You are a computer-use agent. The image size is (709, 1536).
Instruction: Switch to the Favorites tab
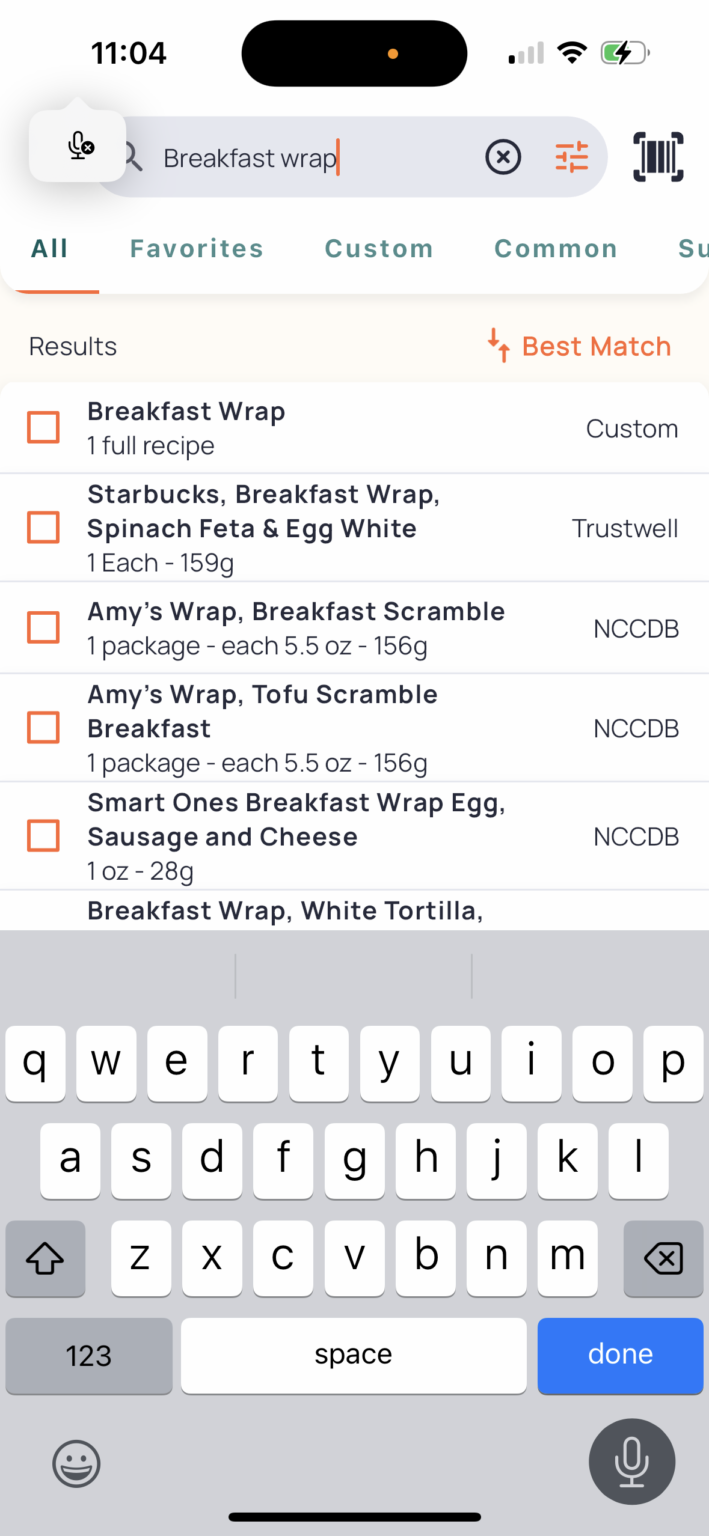196,248
